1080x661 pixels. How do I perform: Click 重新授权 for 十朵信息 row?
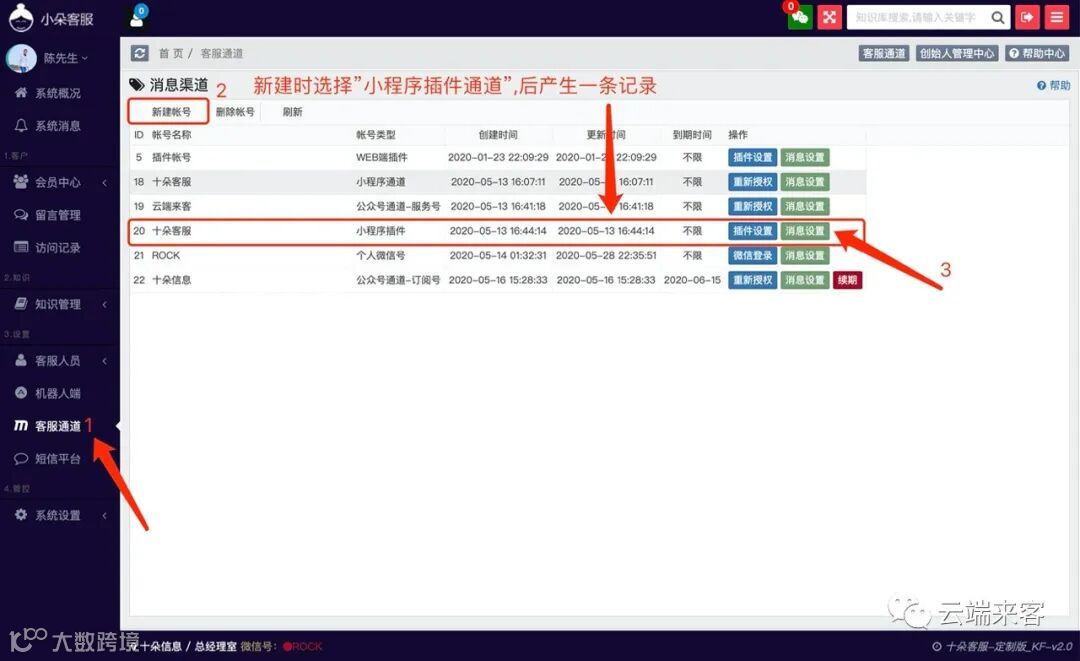tap(752, 280)
